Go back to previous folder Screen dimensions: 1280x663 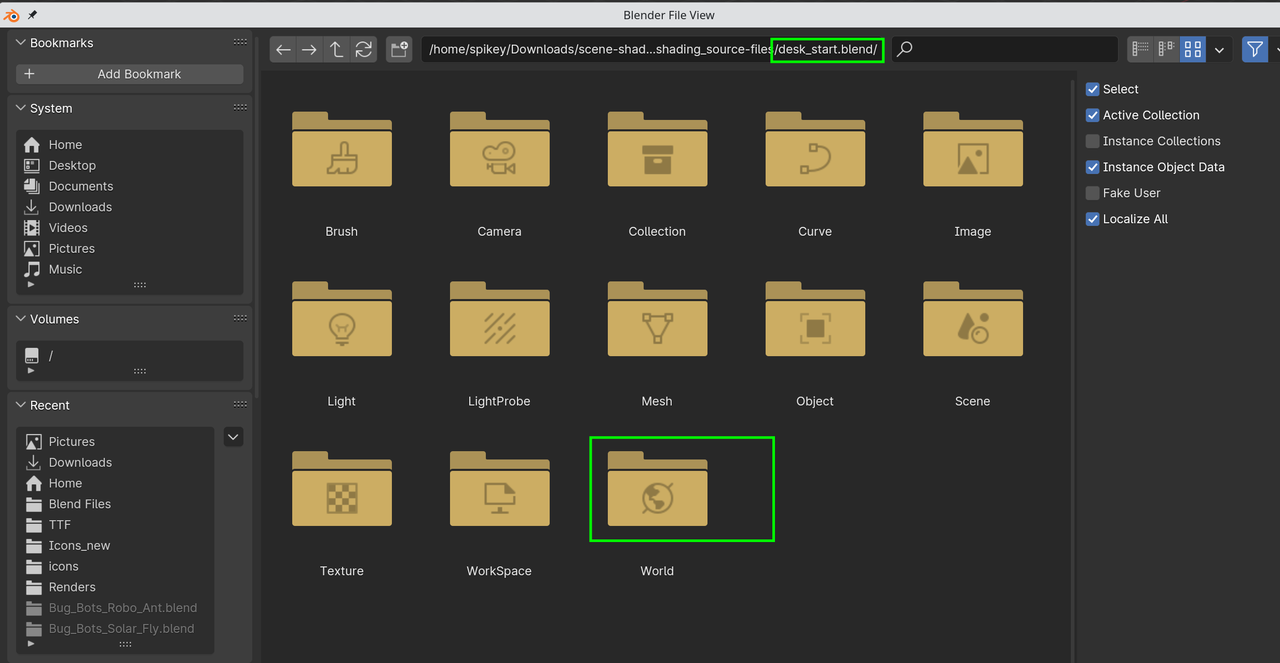pyautogui.click(x=283, y=49)
